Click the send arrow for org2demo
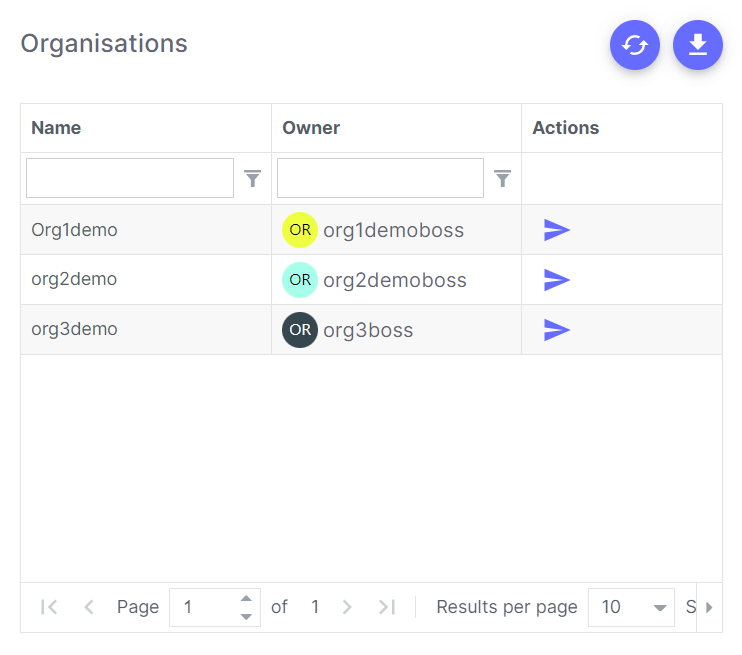Viewport: 742px width, 655px height. coord(557,280)
